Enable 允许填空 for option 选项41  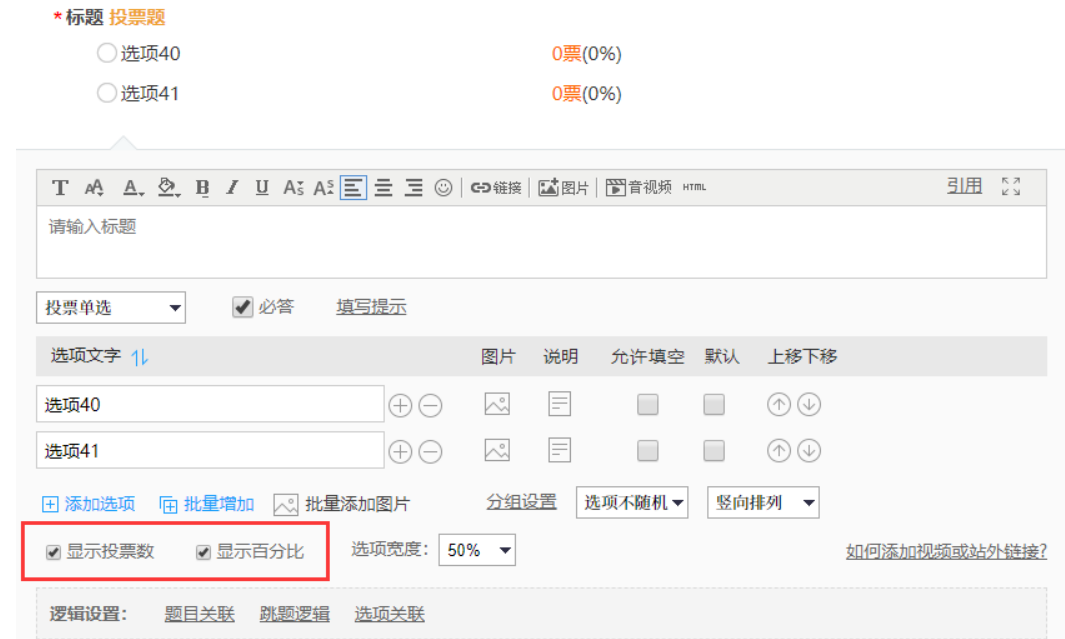(648, 451)
